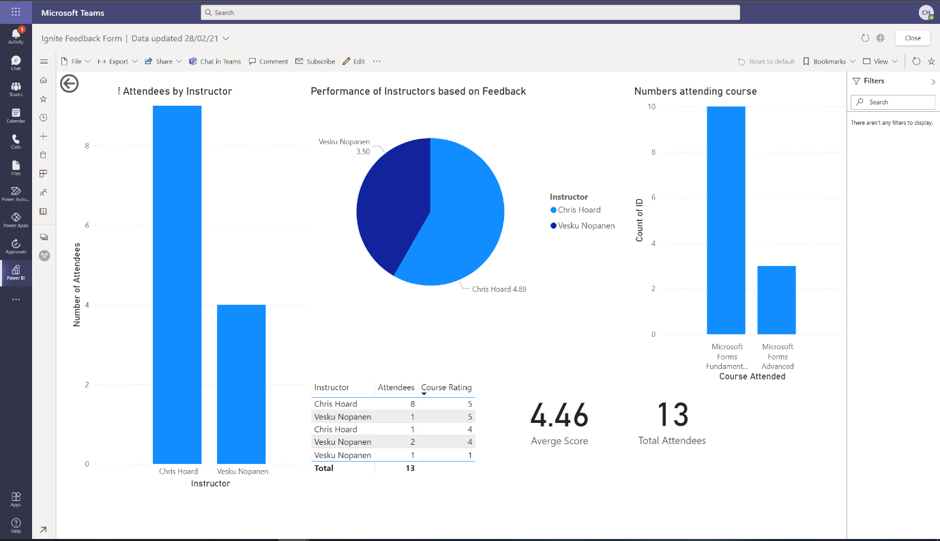Open the app launcher waffle icon
The width and height of the screenshot is (940, 541).
pyautogui.click(x=16, y=12)
